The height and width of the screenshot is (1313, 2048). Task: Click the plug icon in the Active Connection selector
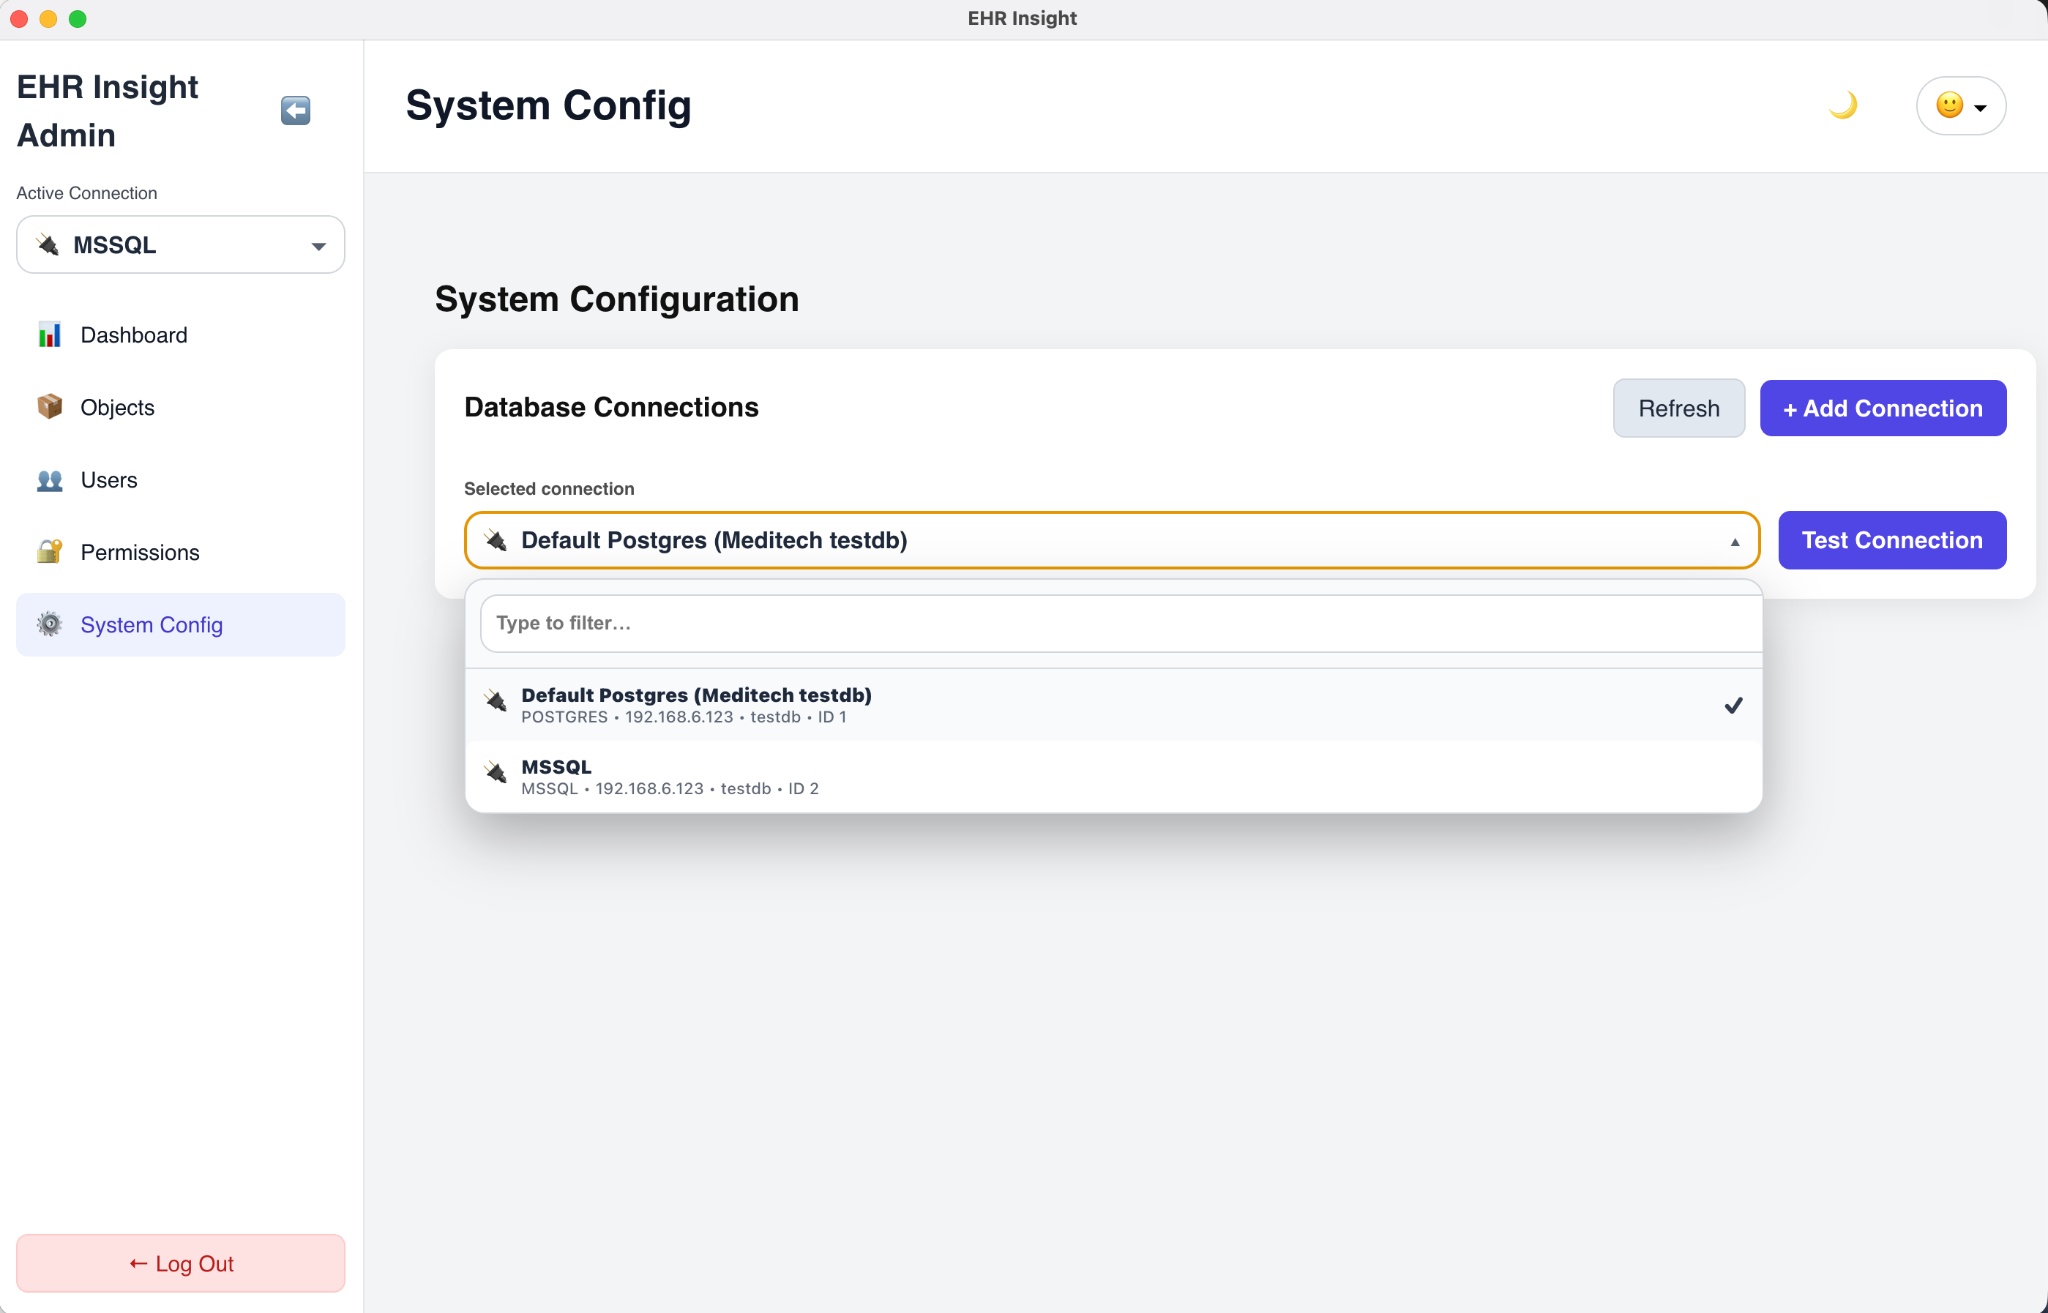tap(47, 244)
